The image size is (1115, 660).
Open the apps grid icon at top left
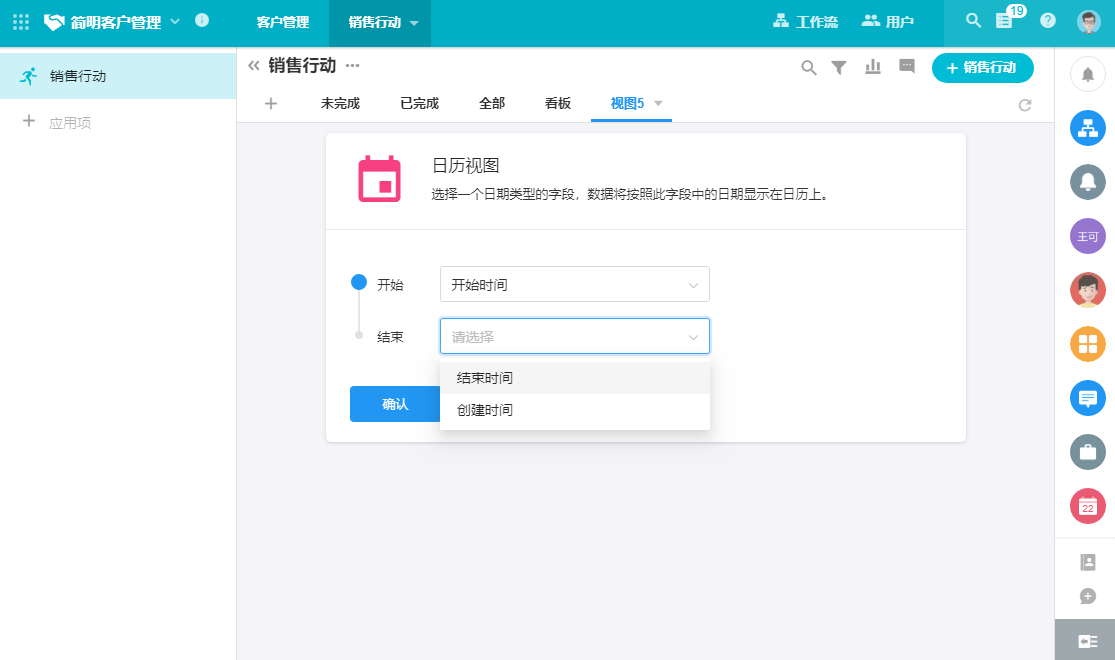coord(20,21)
